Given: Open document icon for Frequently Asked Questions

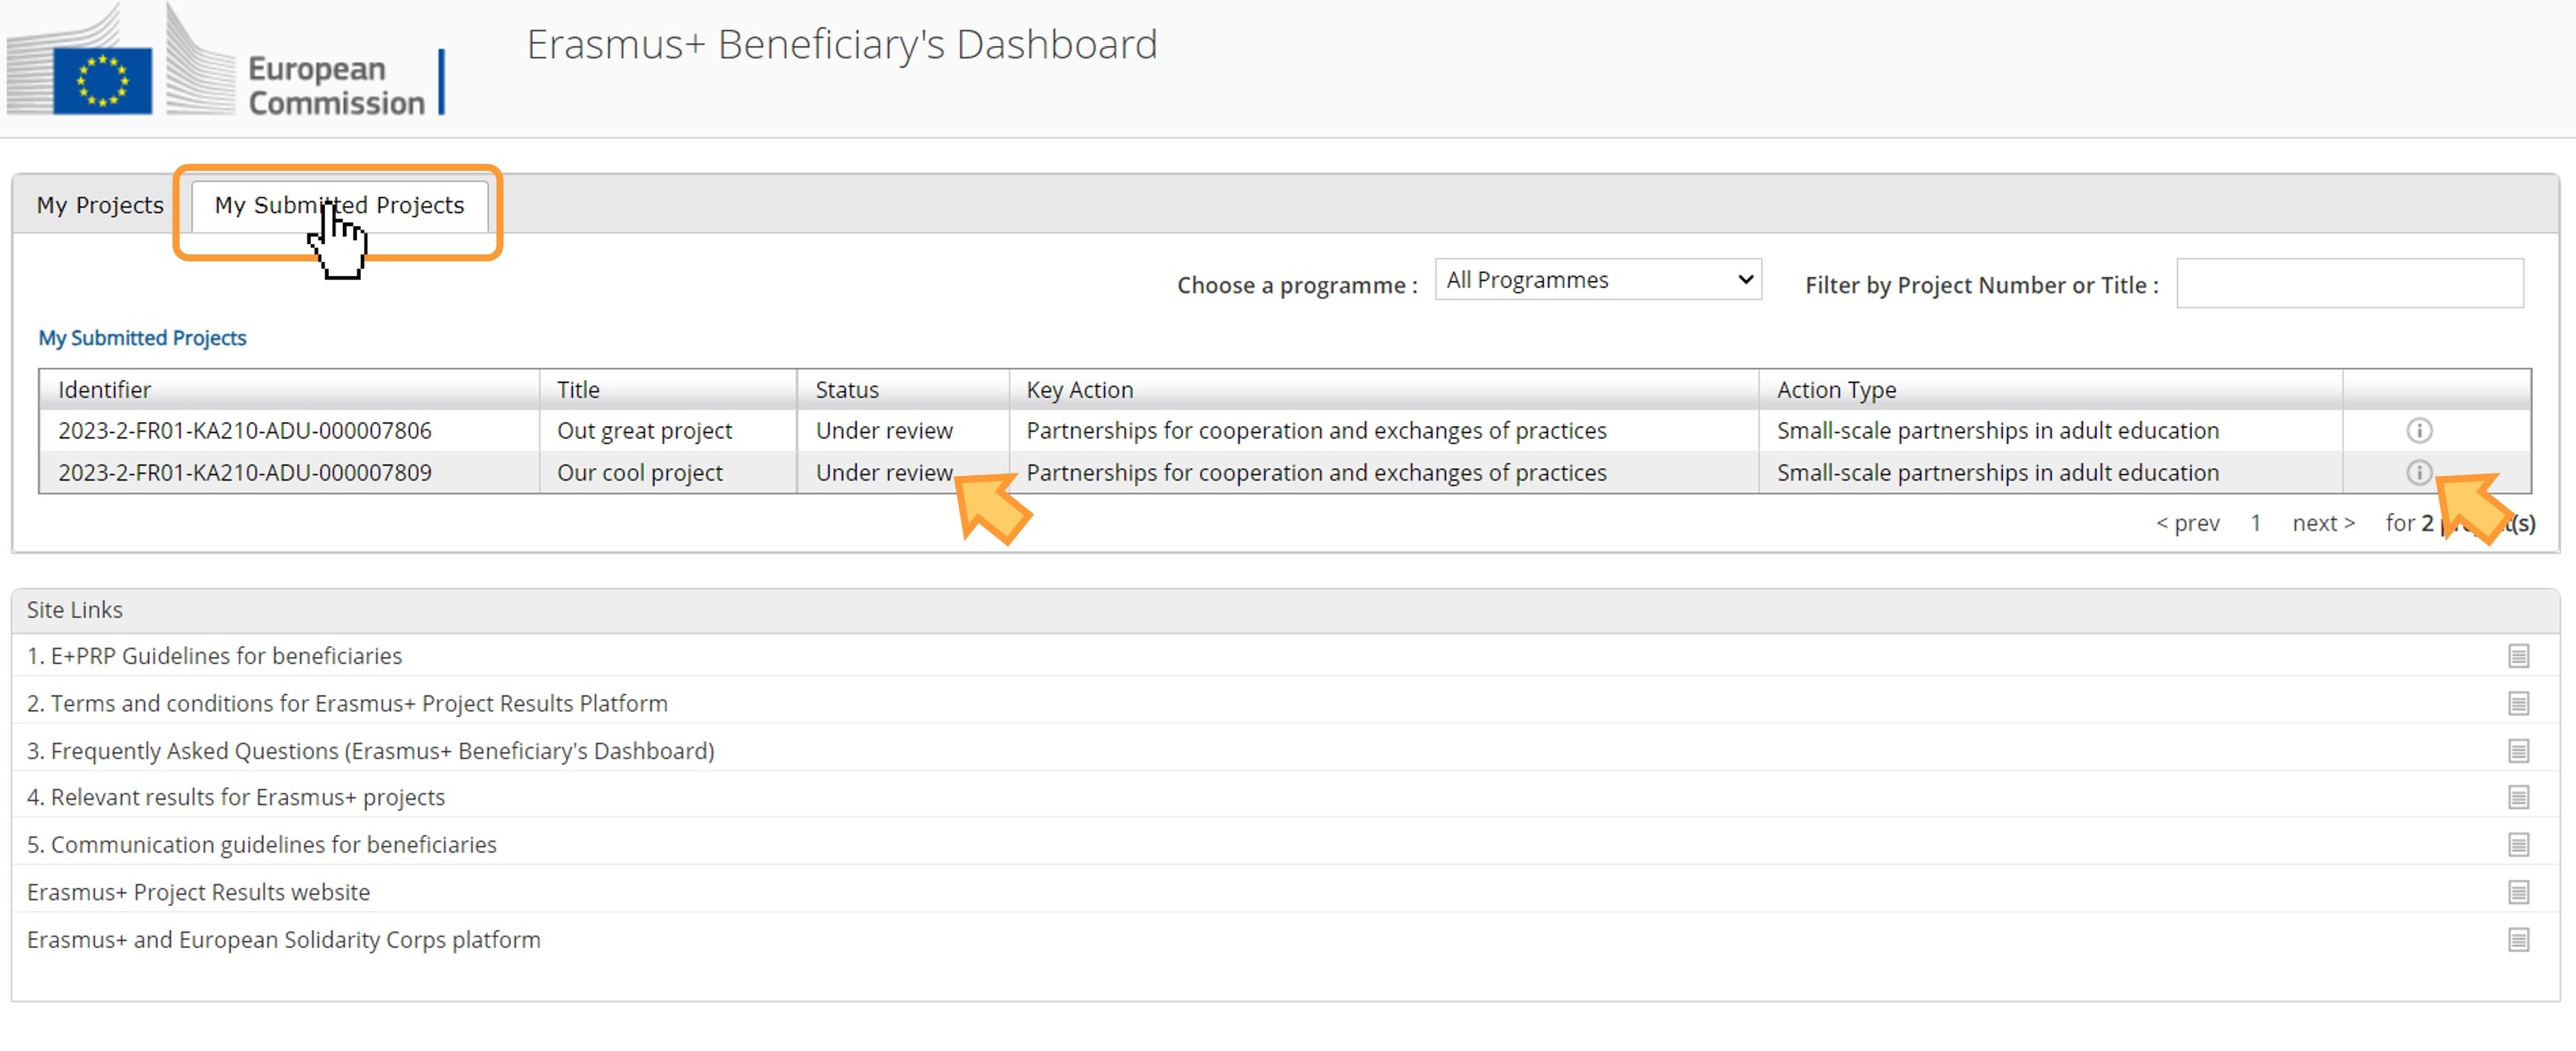Looking at the screenshot, I should pos(2518,751).
